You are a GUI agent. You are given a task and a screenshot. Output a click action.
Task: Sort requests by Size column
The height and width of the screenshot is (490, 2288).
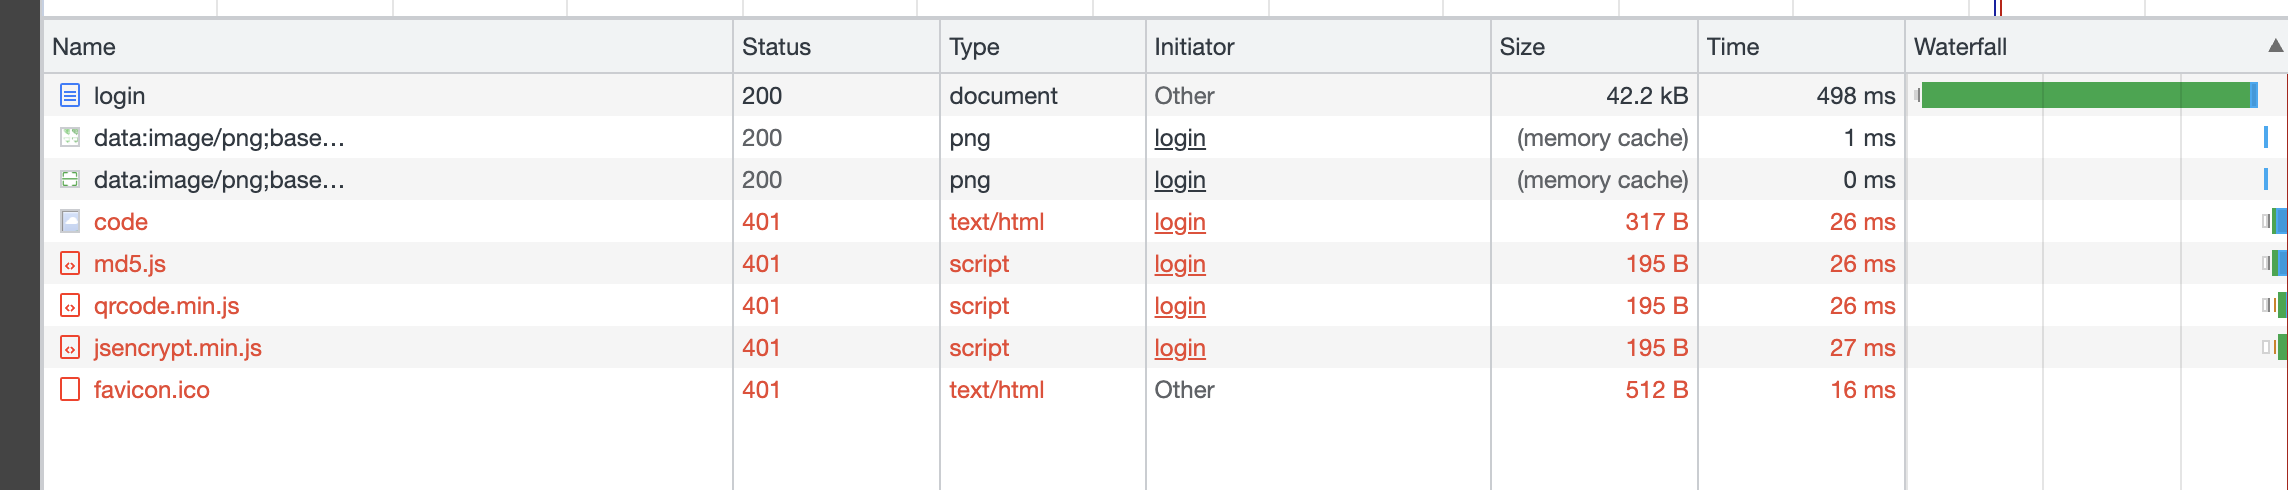pos(1522,47)
